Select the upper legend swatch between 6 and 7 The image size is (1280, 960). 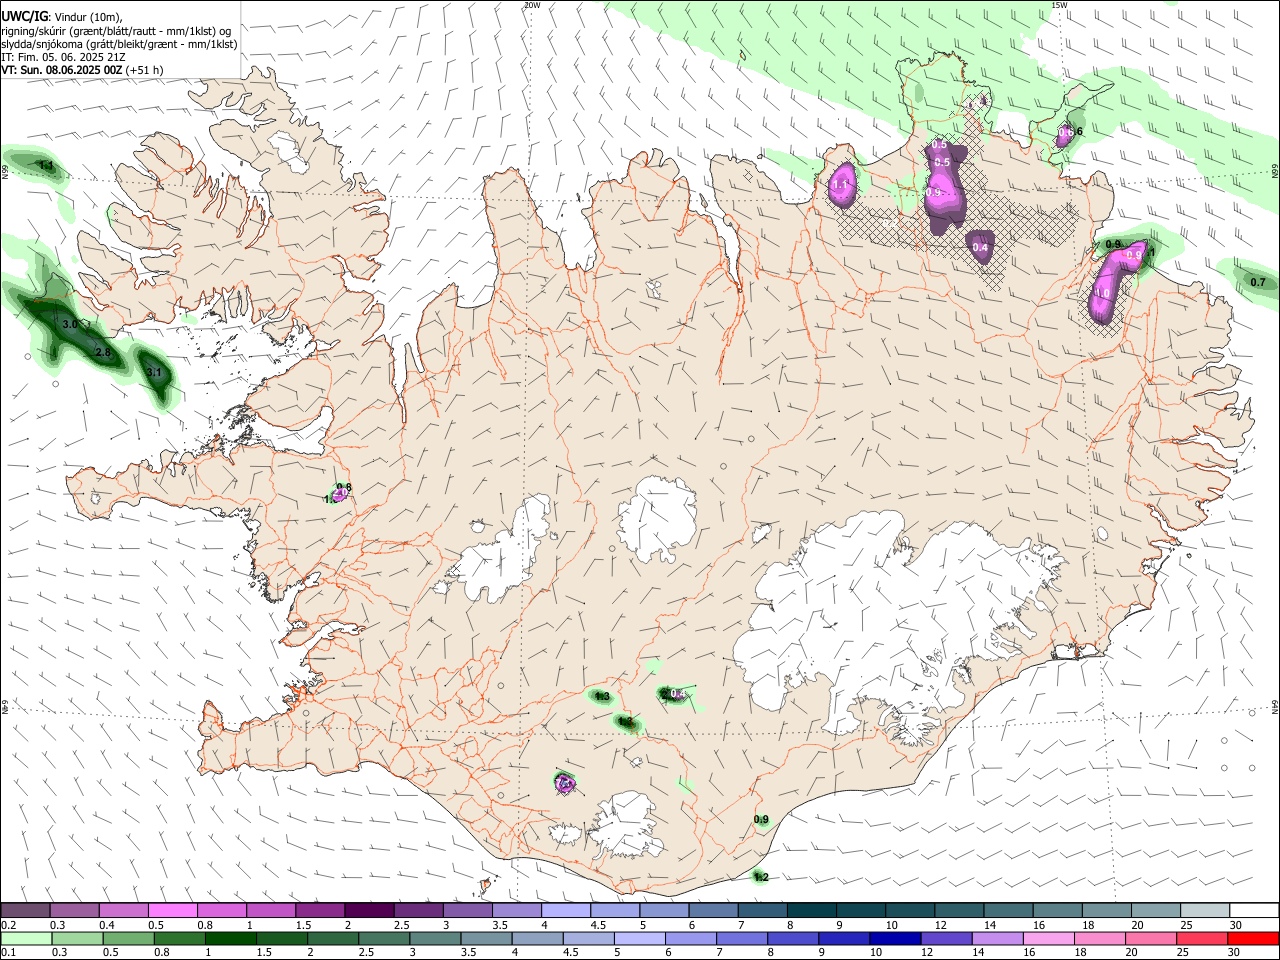pyautogui.click(x=713, y=910)
